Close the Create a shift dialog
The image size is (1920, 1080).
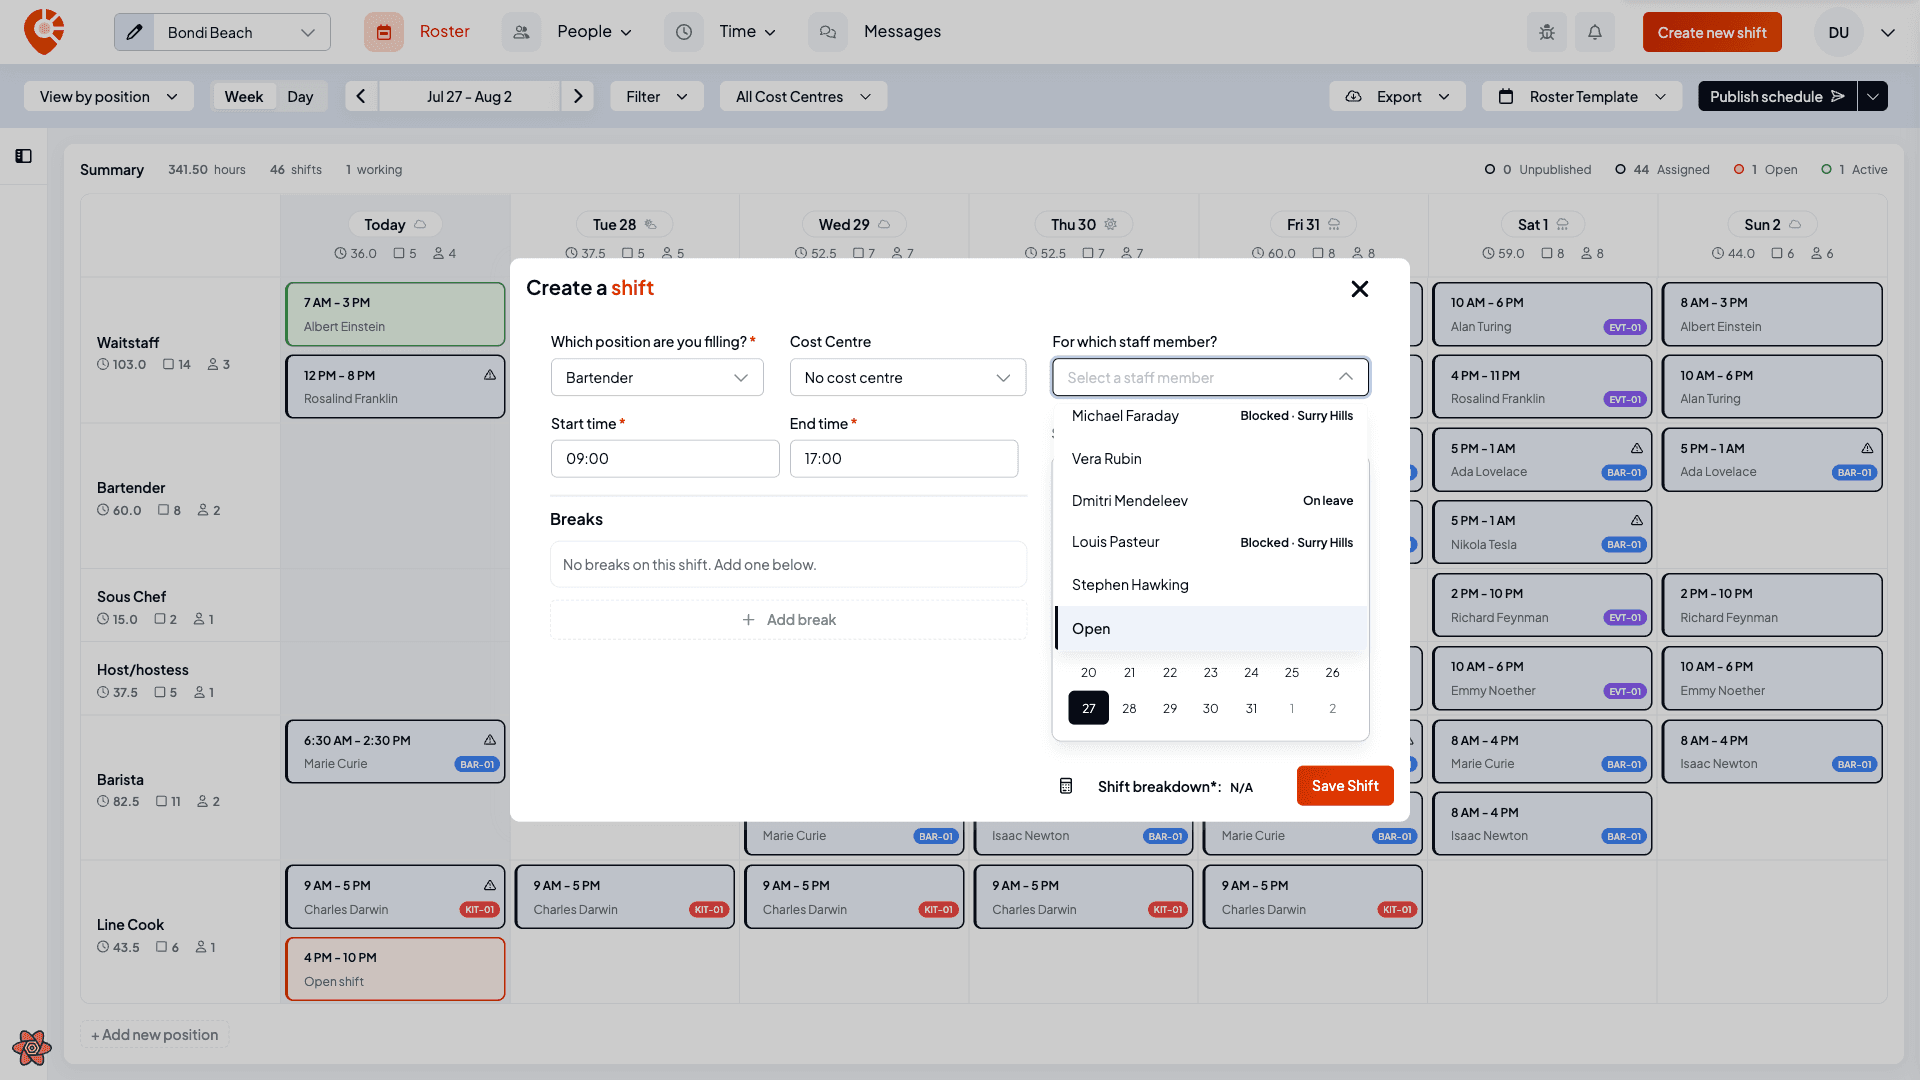[1360, 289]
